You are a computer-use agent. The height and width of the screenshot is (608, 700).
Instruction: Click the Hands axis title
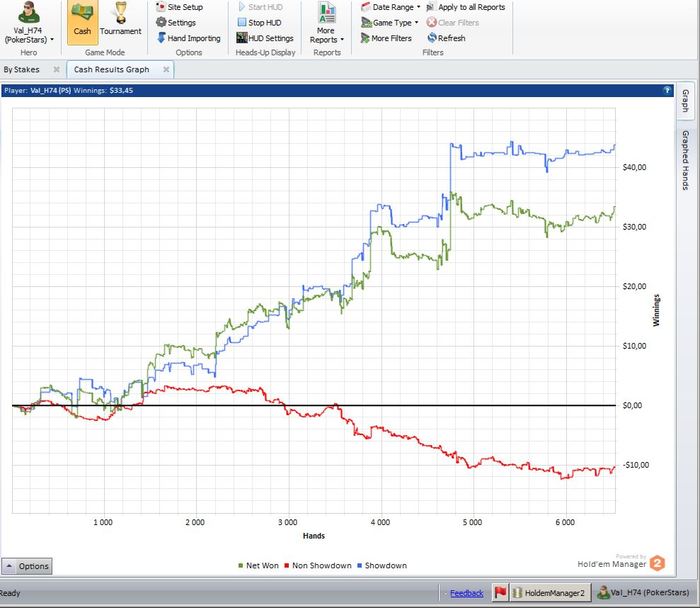[x=314, y=536]
